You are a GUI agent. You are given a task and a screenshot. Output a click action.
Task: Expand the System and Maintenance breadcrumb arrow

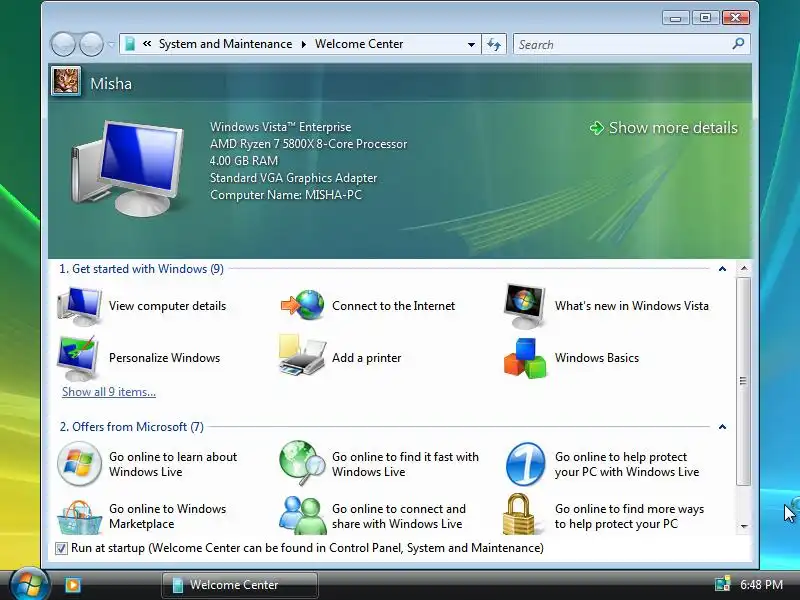click(304, 44)
